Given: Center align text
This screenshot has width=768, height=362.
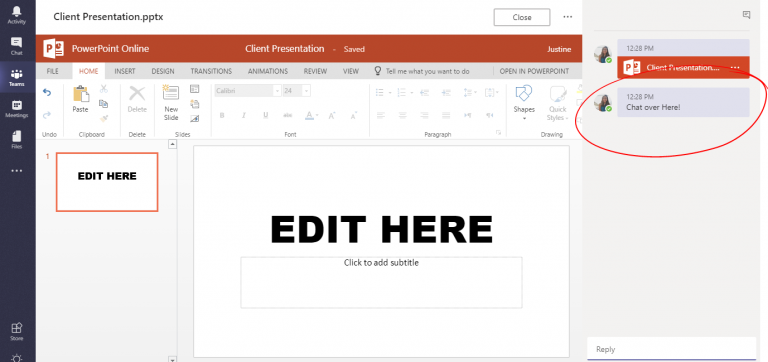Looking at the screenshot, I should pyautogui.click(x=402, y=115).
